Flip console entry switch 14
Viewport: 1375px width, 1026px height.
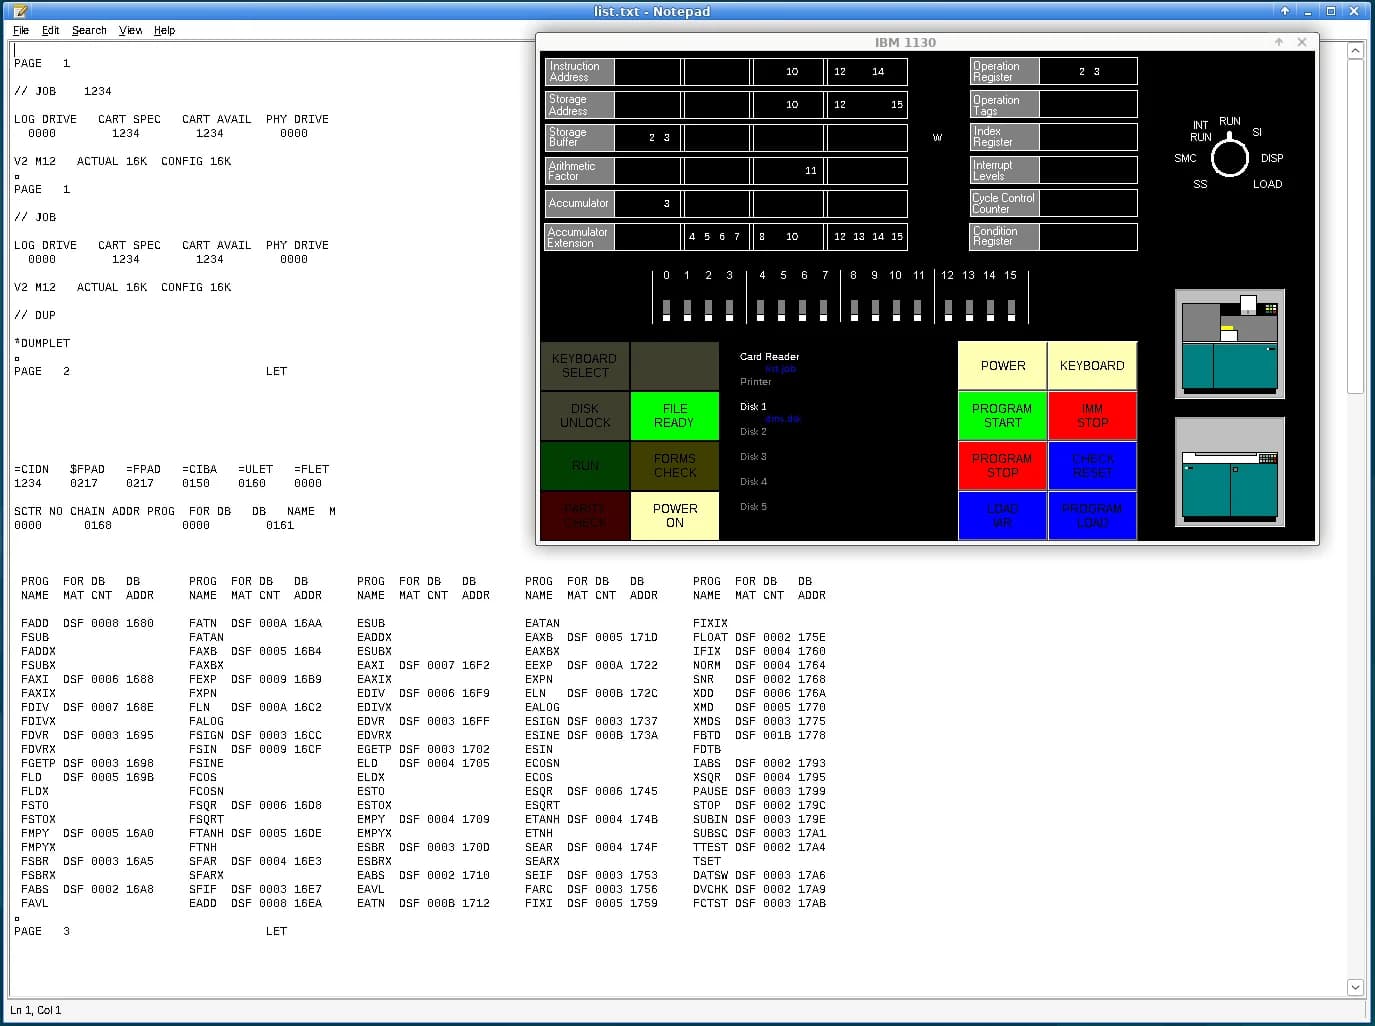click(x=990, y=310)
